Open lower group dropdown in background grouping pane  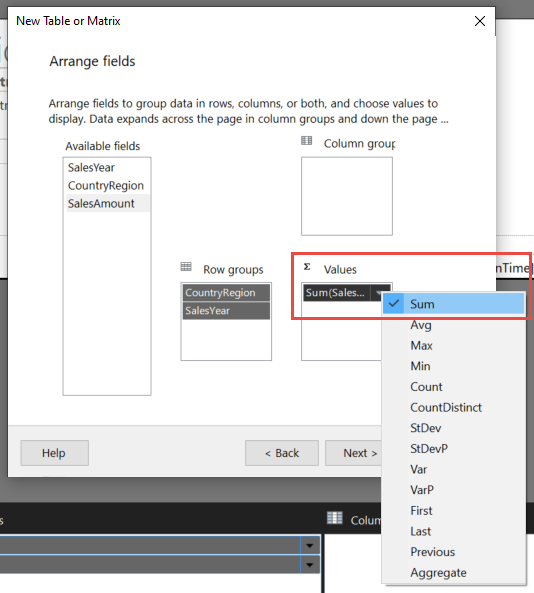(310, 565)
